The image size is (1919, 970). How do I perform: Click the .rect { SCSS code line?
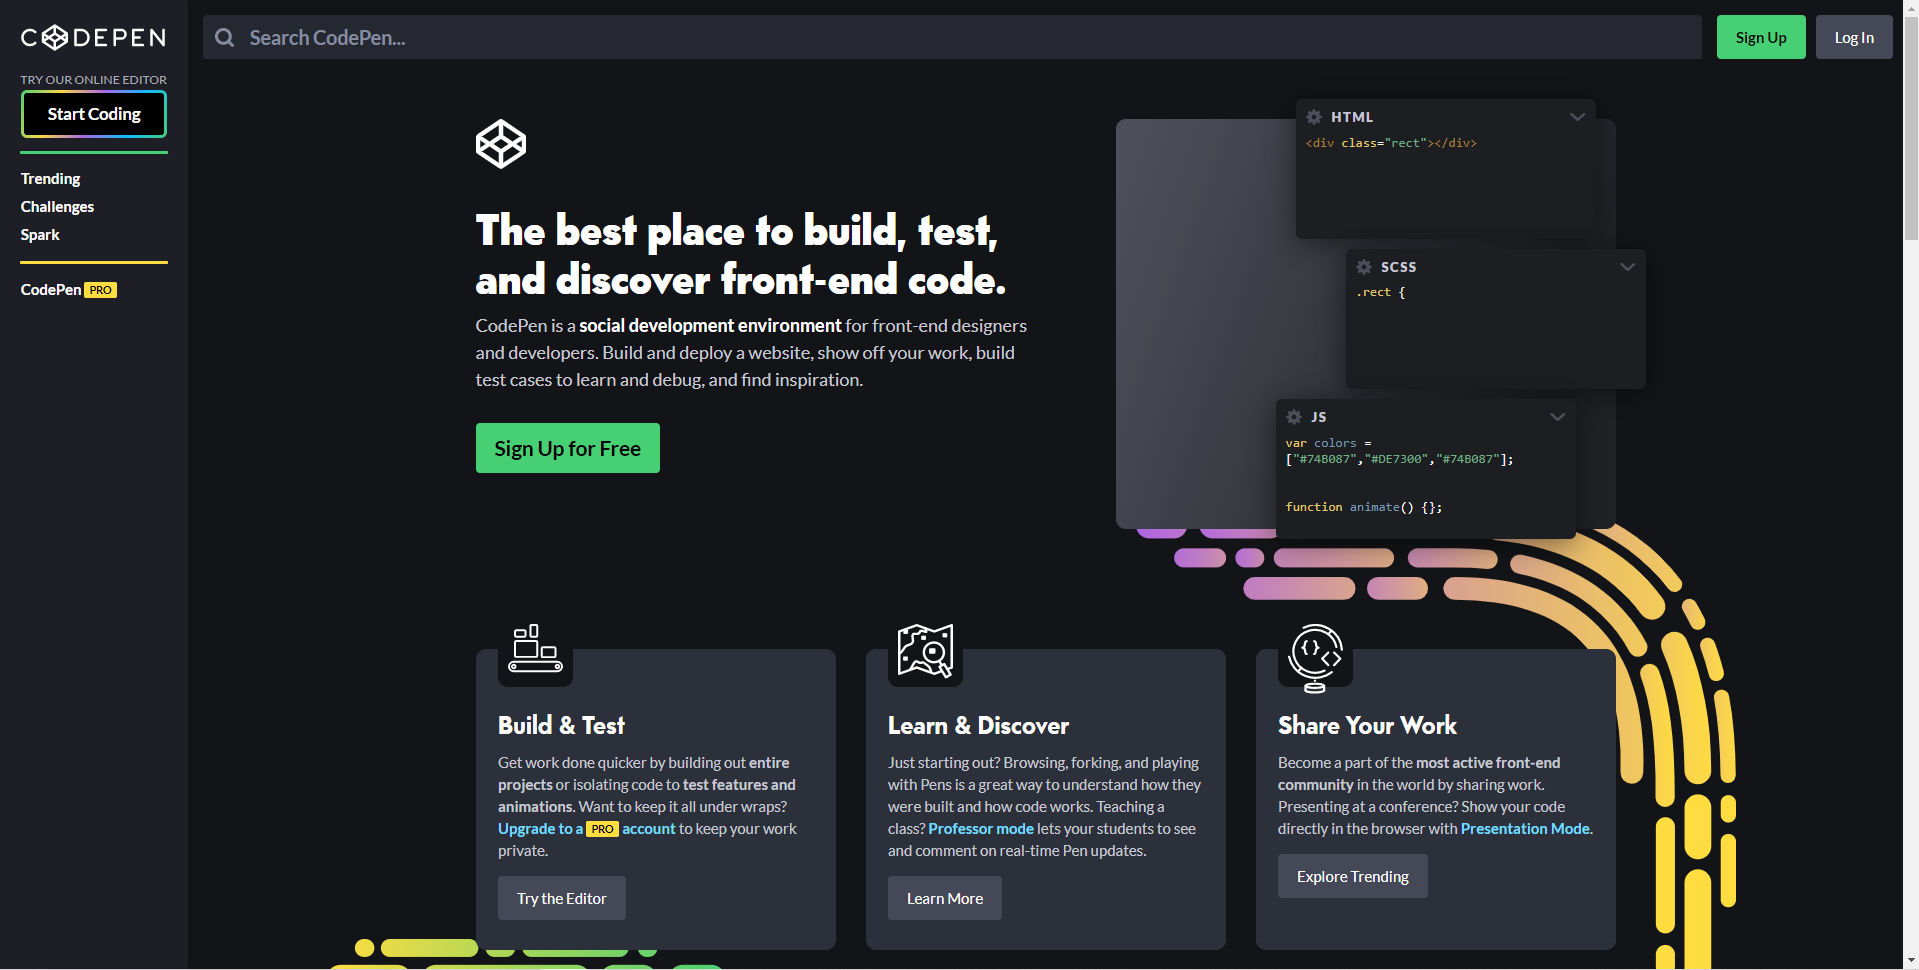(1380, 292)
